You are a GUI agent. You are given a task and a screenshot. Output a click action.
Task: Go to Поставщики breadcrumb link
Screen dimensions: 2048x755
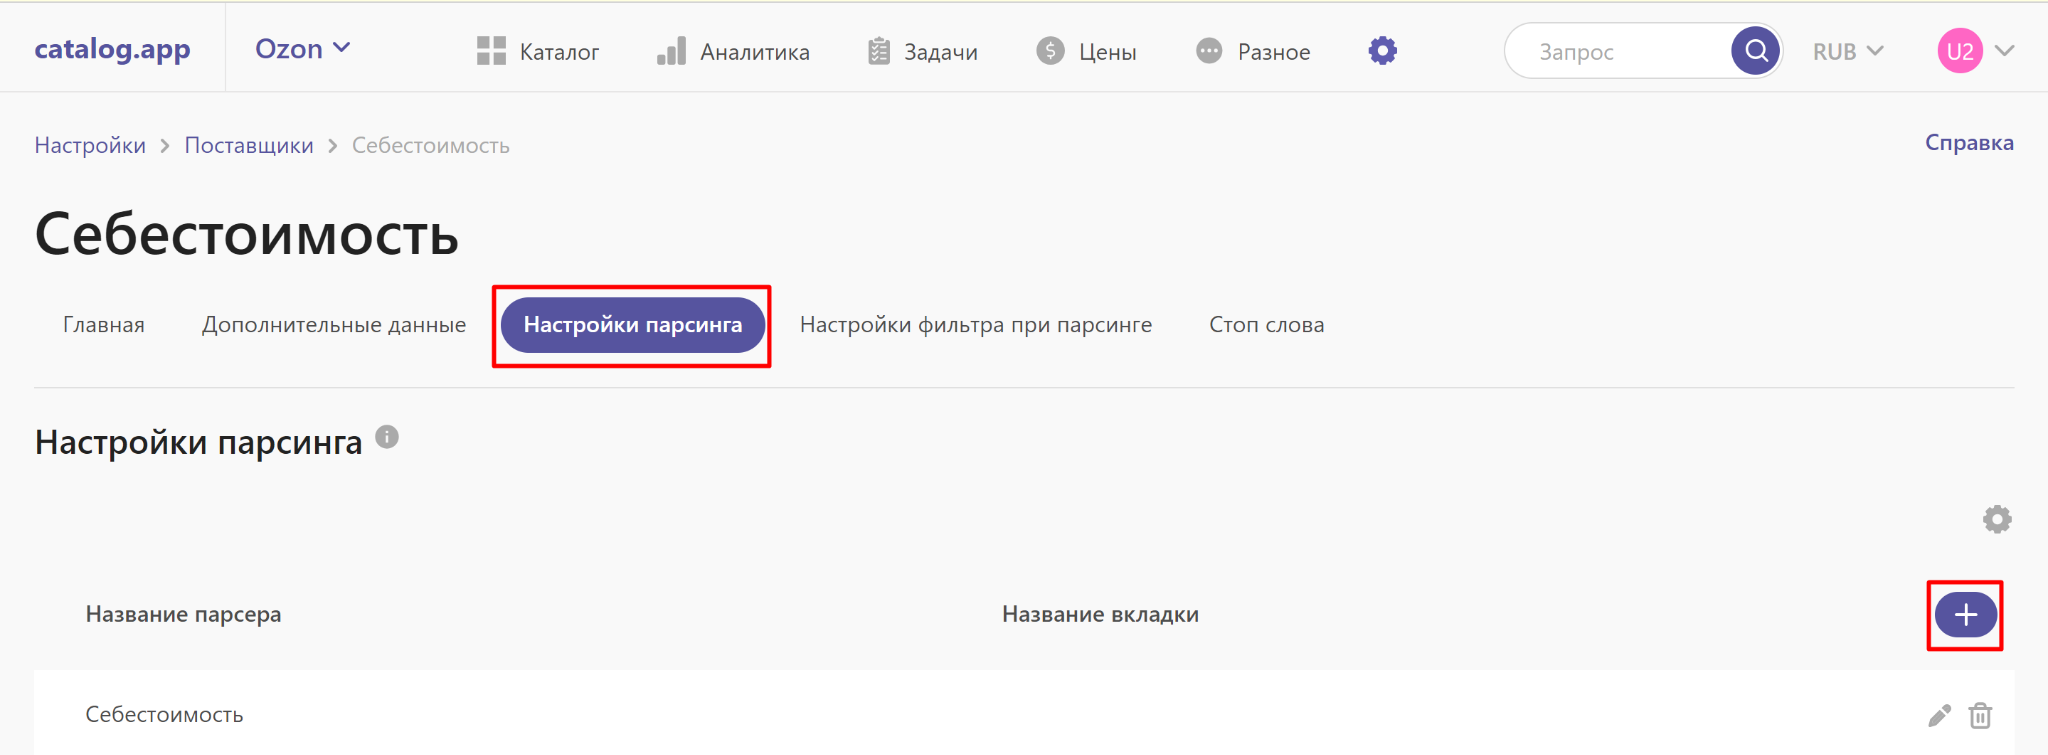(x=249, y=146)
